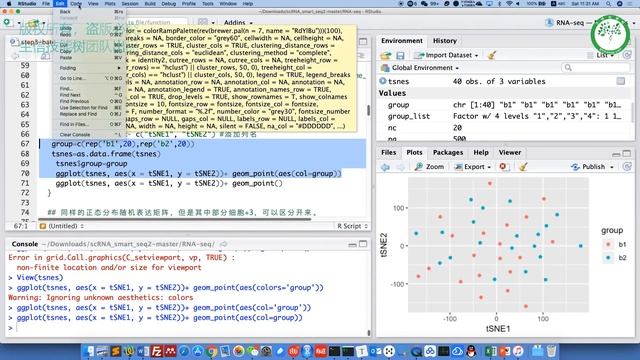
Task: Open the Trash in the Dock
Action: (551, 351)
